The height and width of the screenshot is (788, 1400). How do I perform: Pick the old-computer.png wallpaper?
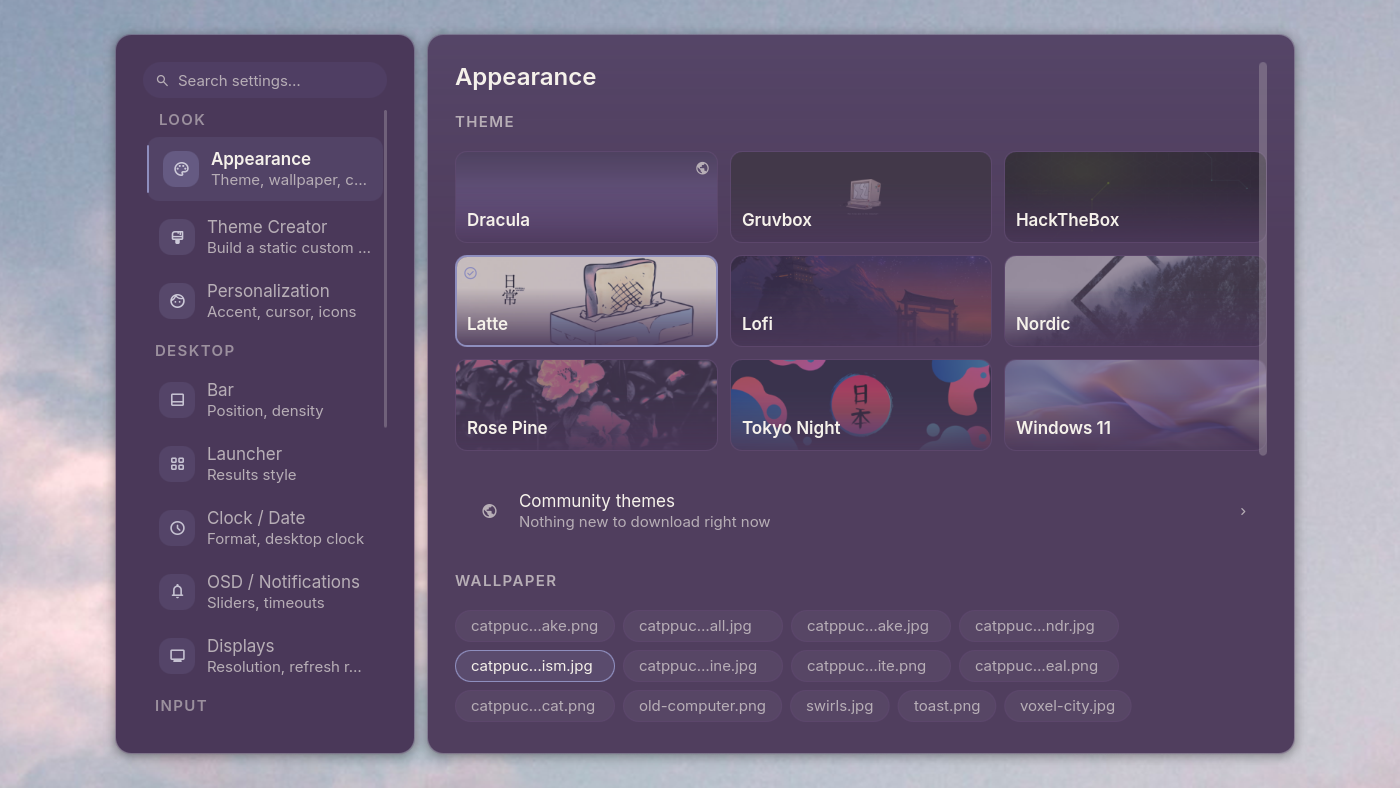(702, 706)
